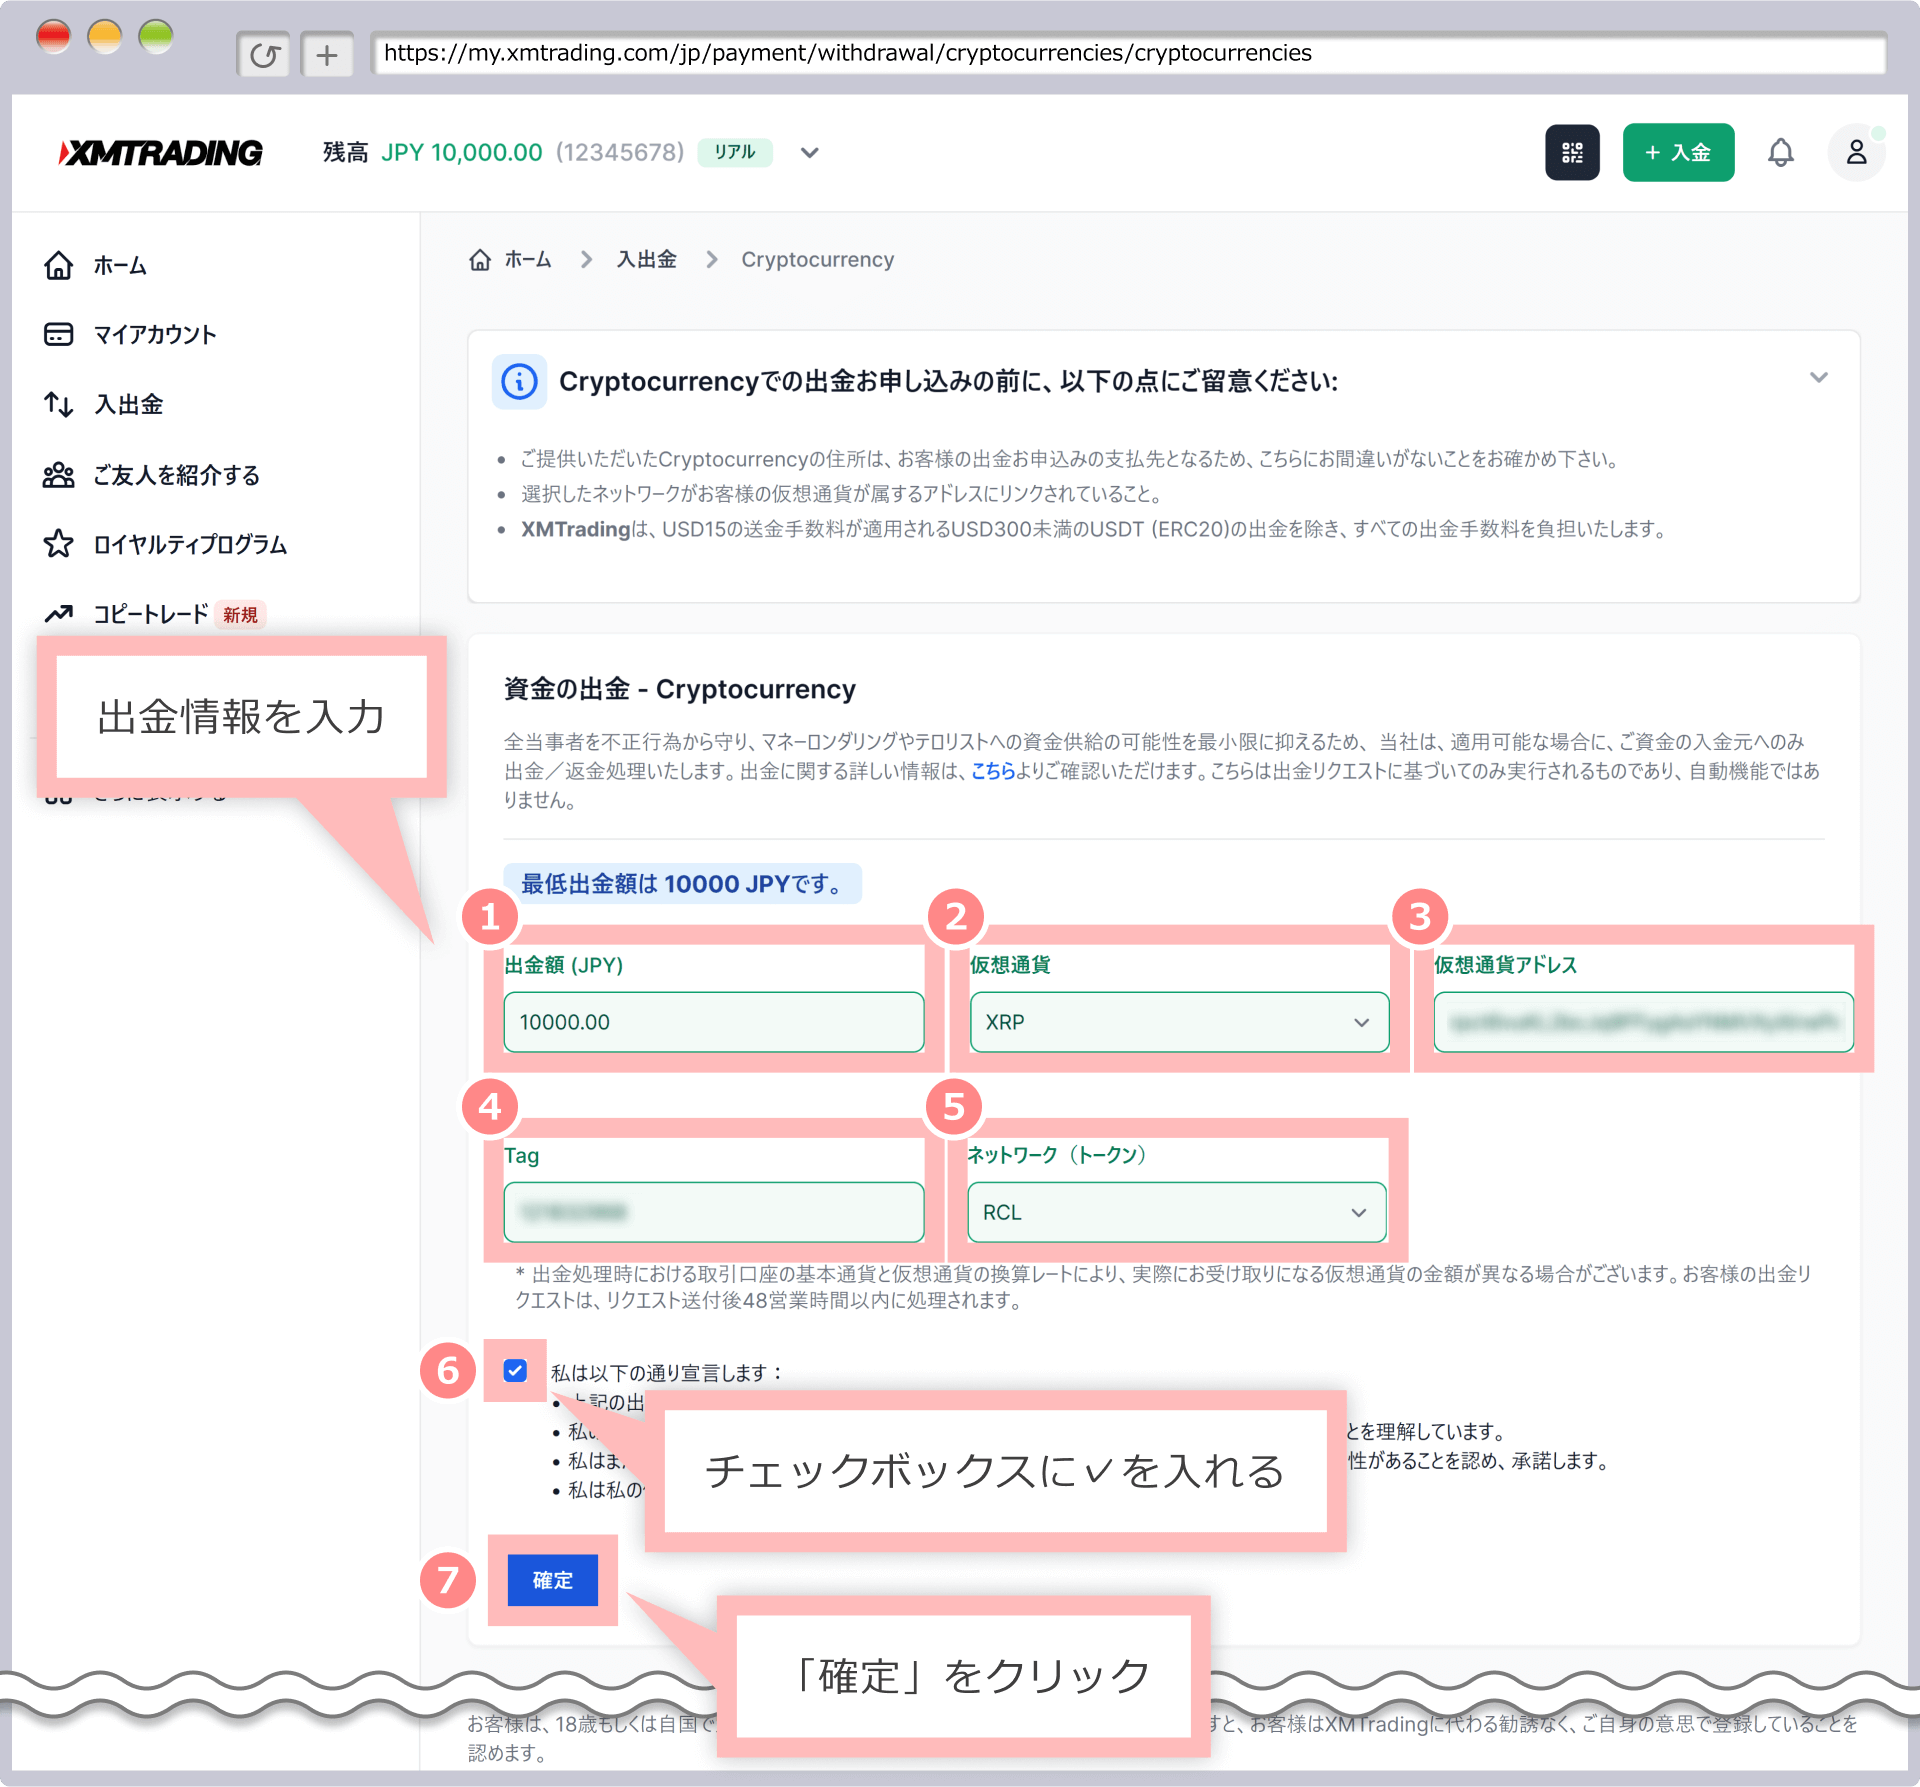Screen dimensions: 1920x1787
Task: Click the 出金額 (JPY) input field
Action: 712,1022
